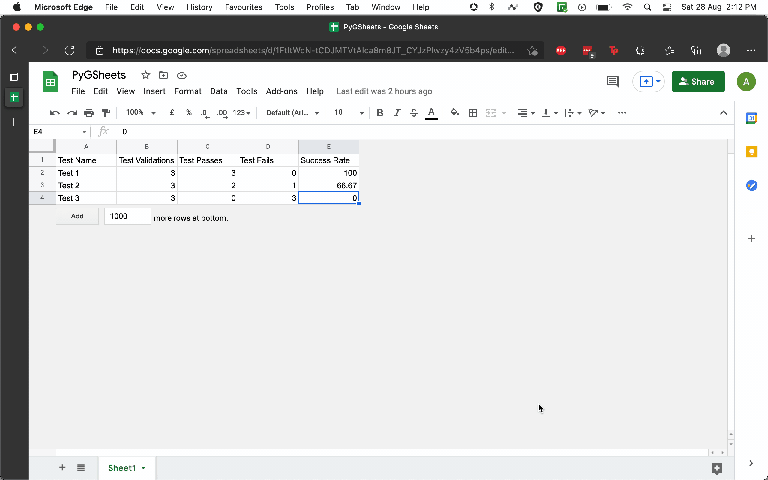Open the Borders tool

[473, 113]
